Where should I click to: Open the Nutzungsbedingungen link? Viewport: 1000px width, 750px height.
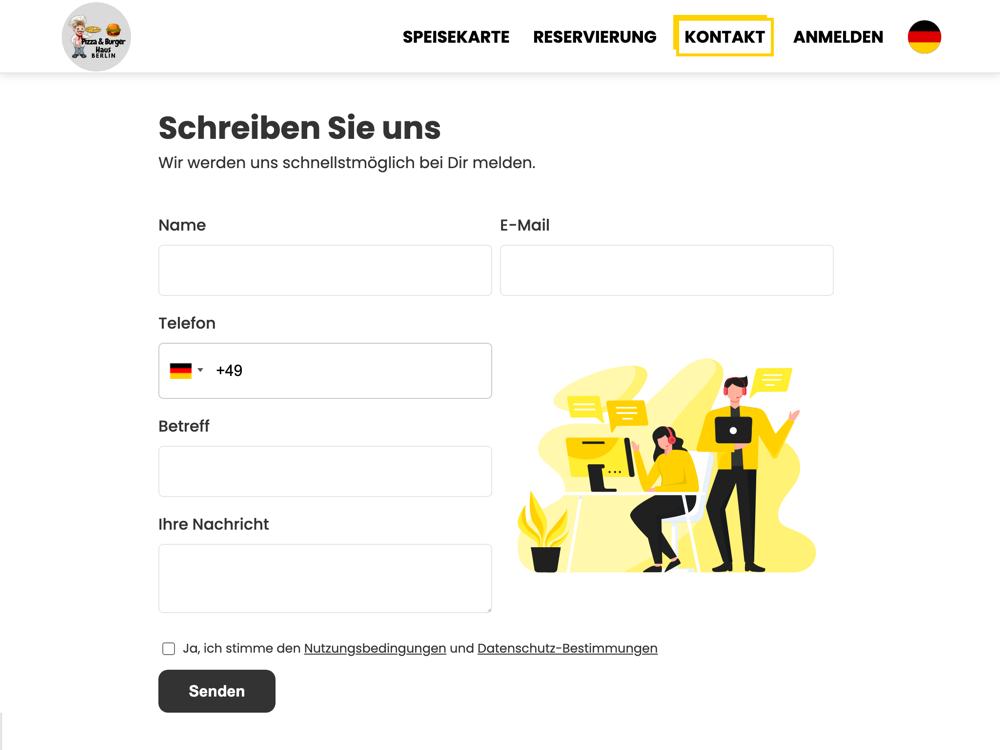tap(375, 649)
